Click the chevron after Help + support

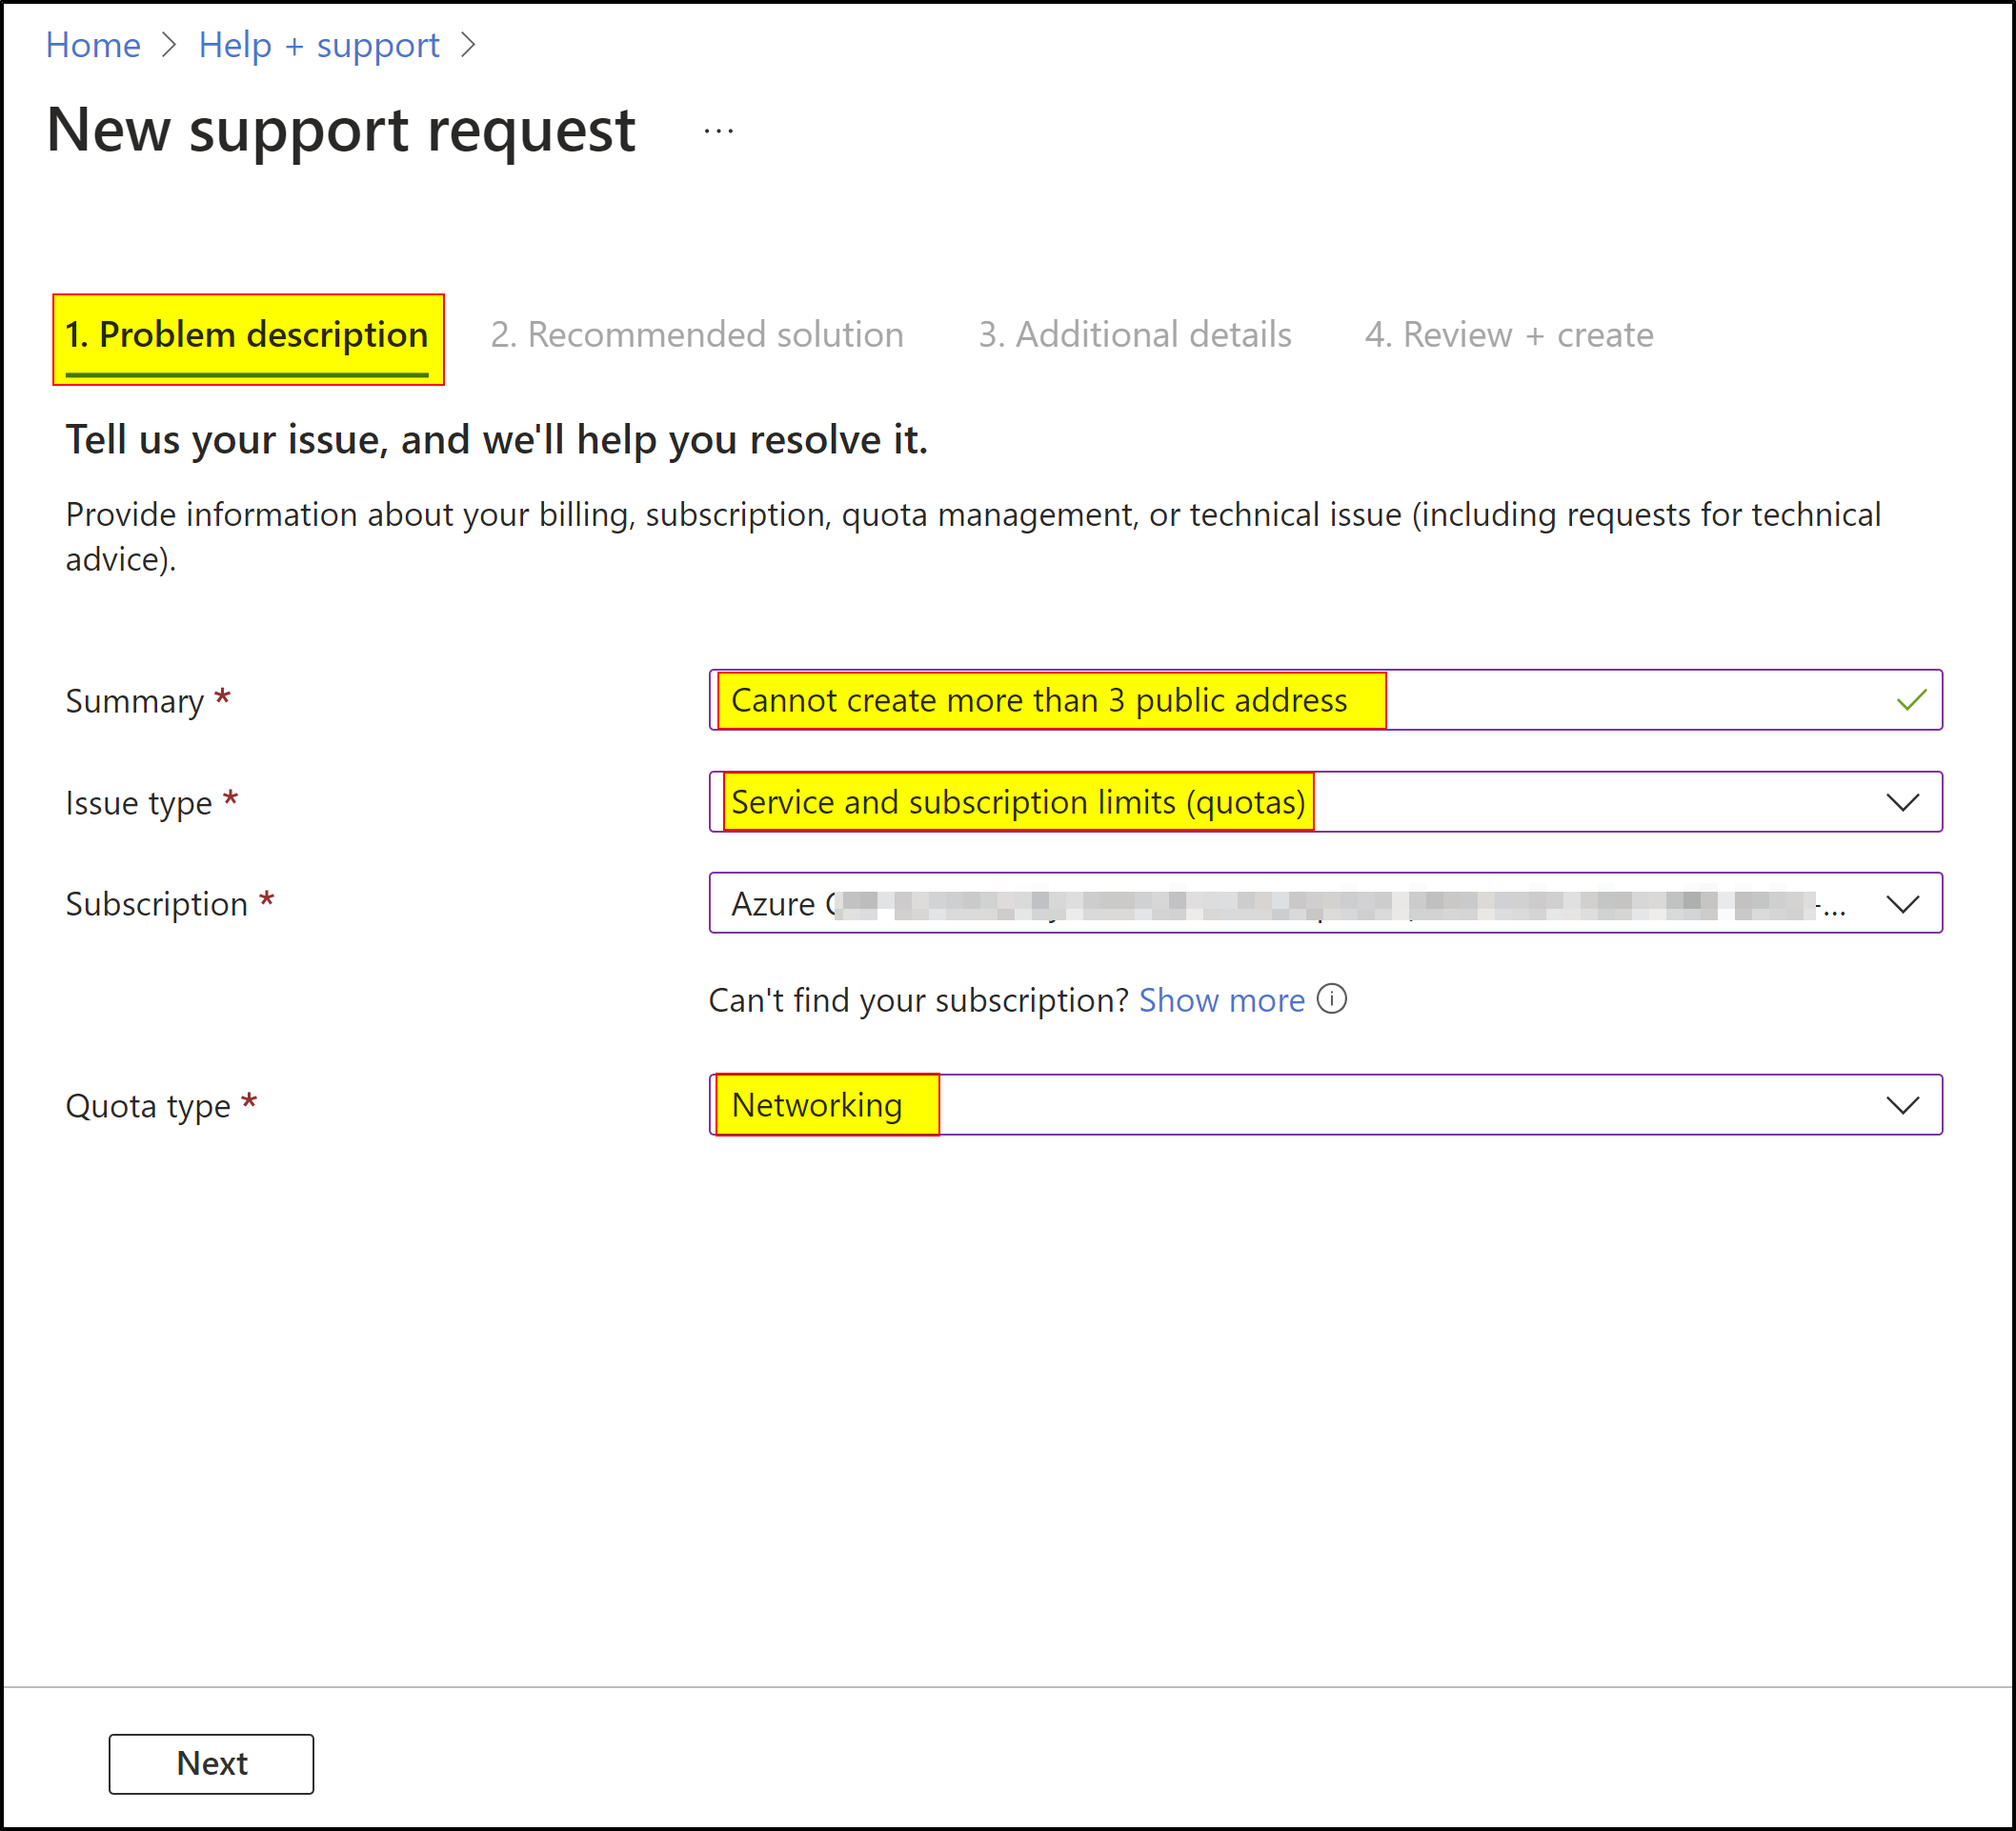click(468, 45)
